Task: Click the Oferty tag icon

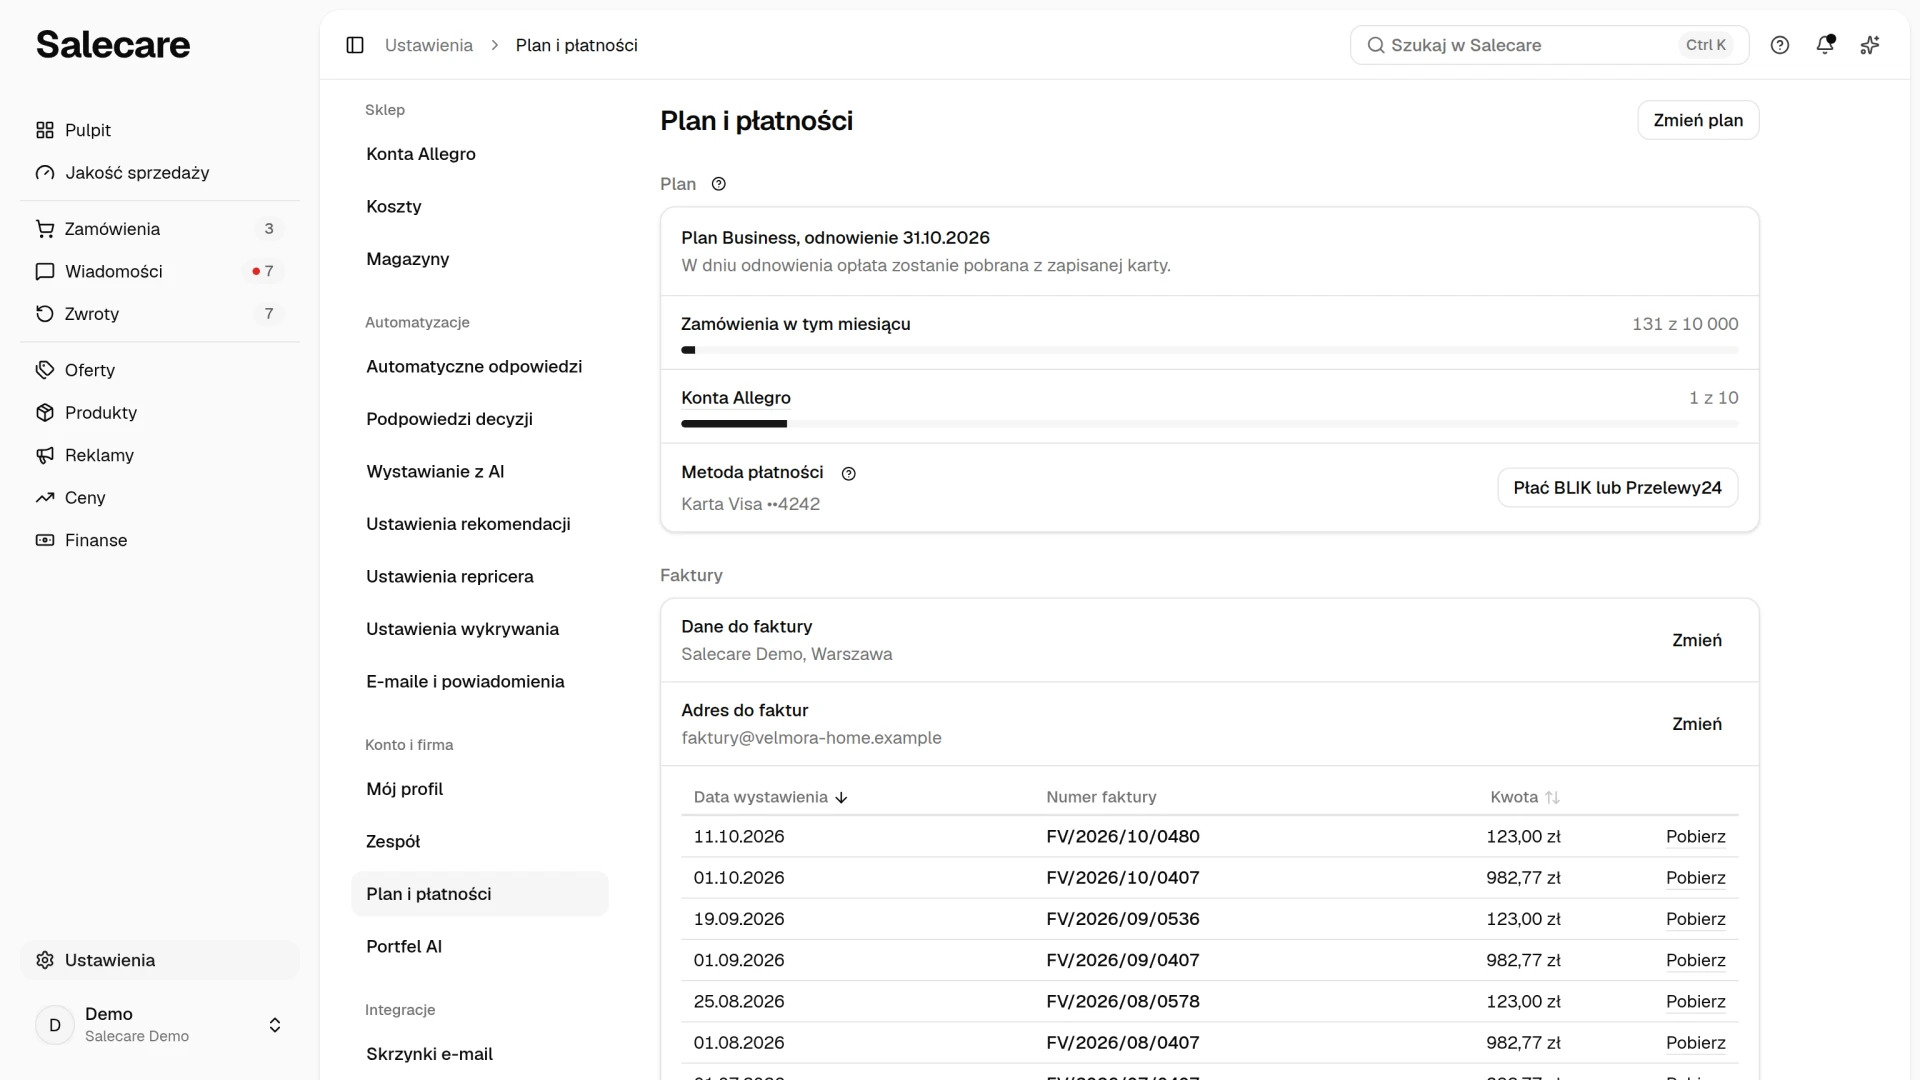Action: click(x=45, y=370)
